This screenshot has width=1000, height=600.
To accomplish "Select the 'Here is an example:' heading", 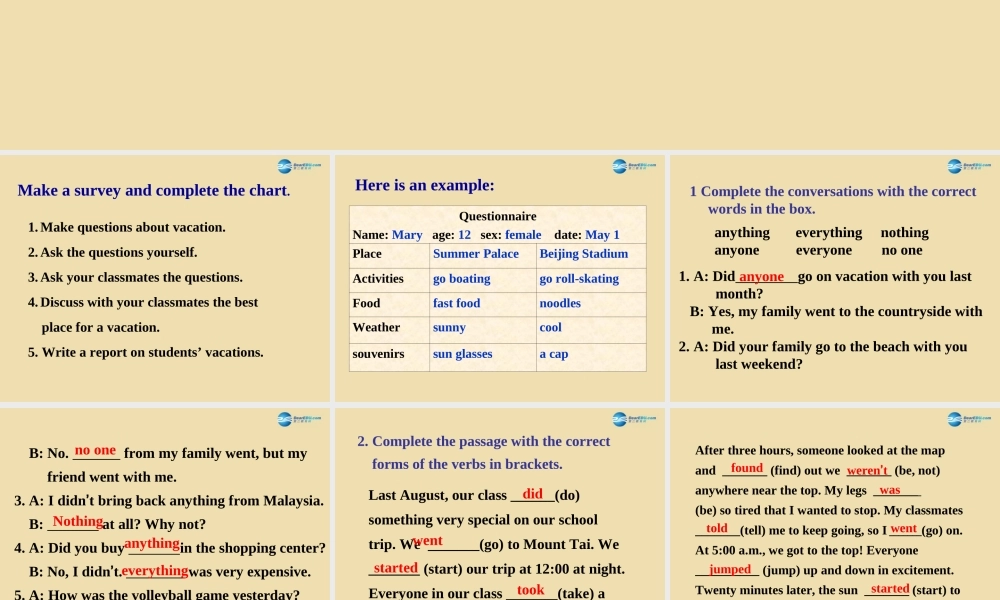I will pos(424,185).
